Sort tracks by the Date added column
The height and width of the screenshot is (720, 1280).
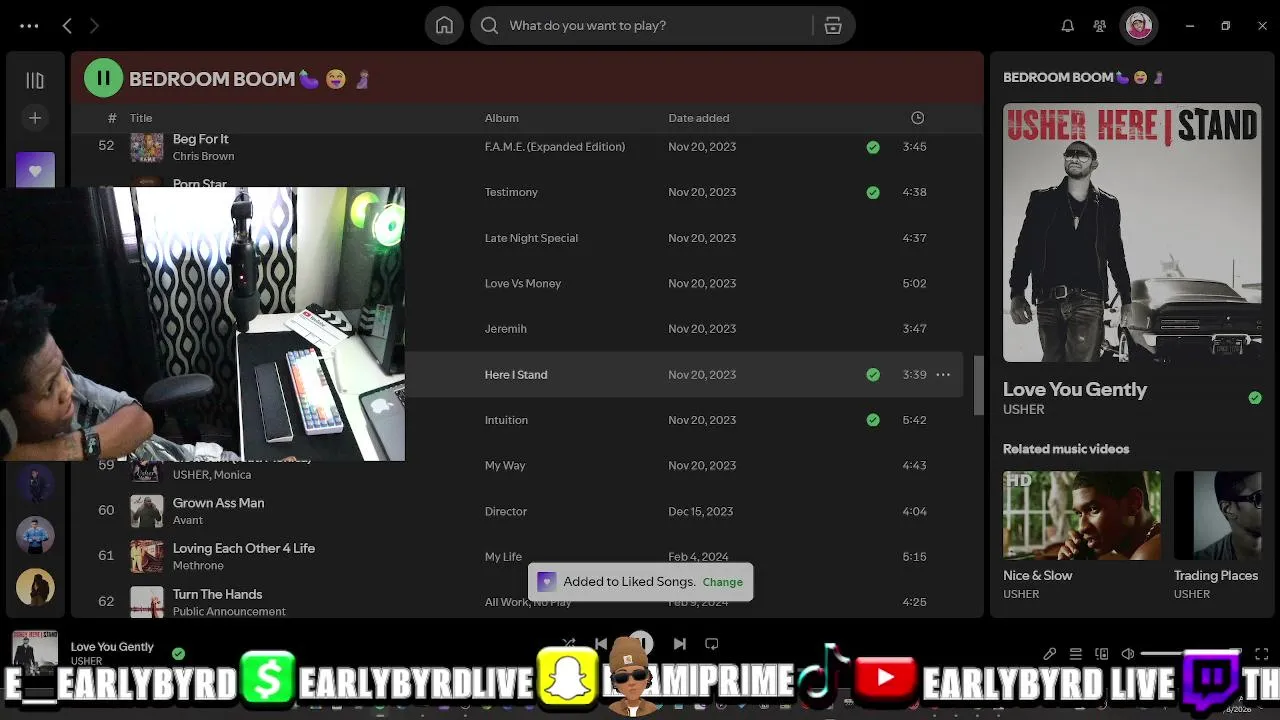point(699,118)
